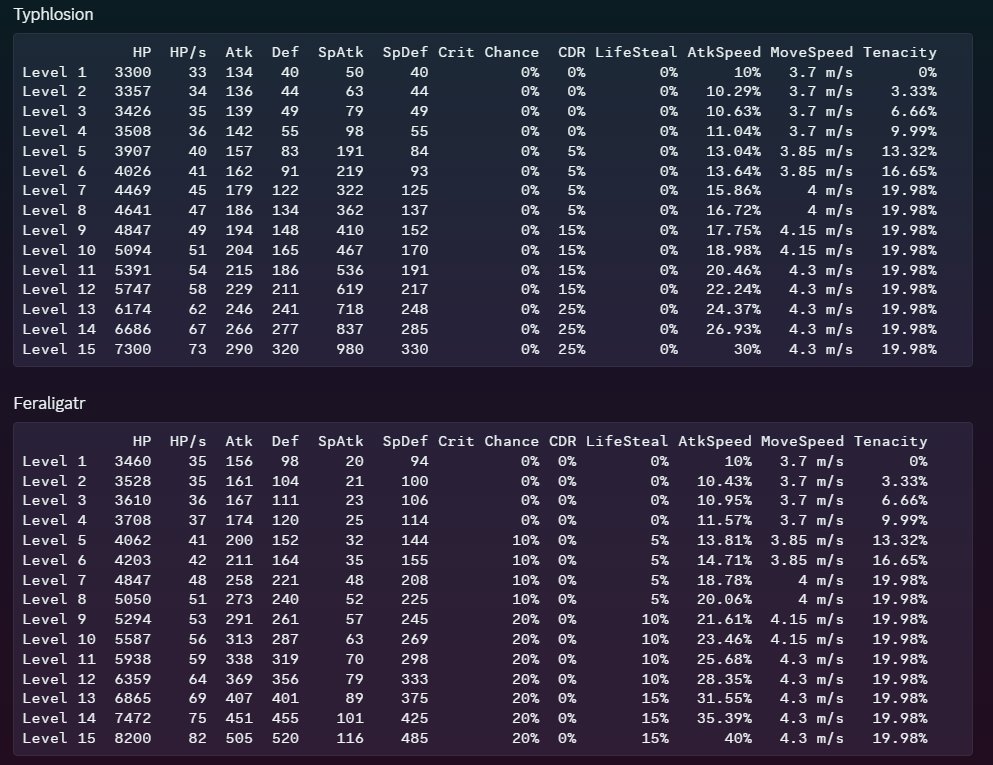Click Feraligatr Level 12 Def value 356
The height and width of the screenshot is (765, 993).
tap(285, 679)
